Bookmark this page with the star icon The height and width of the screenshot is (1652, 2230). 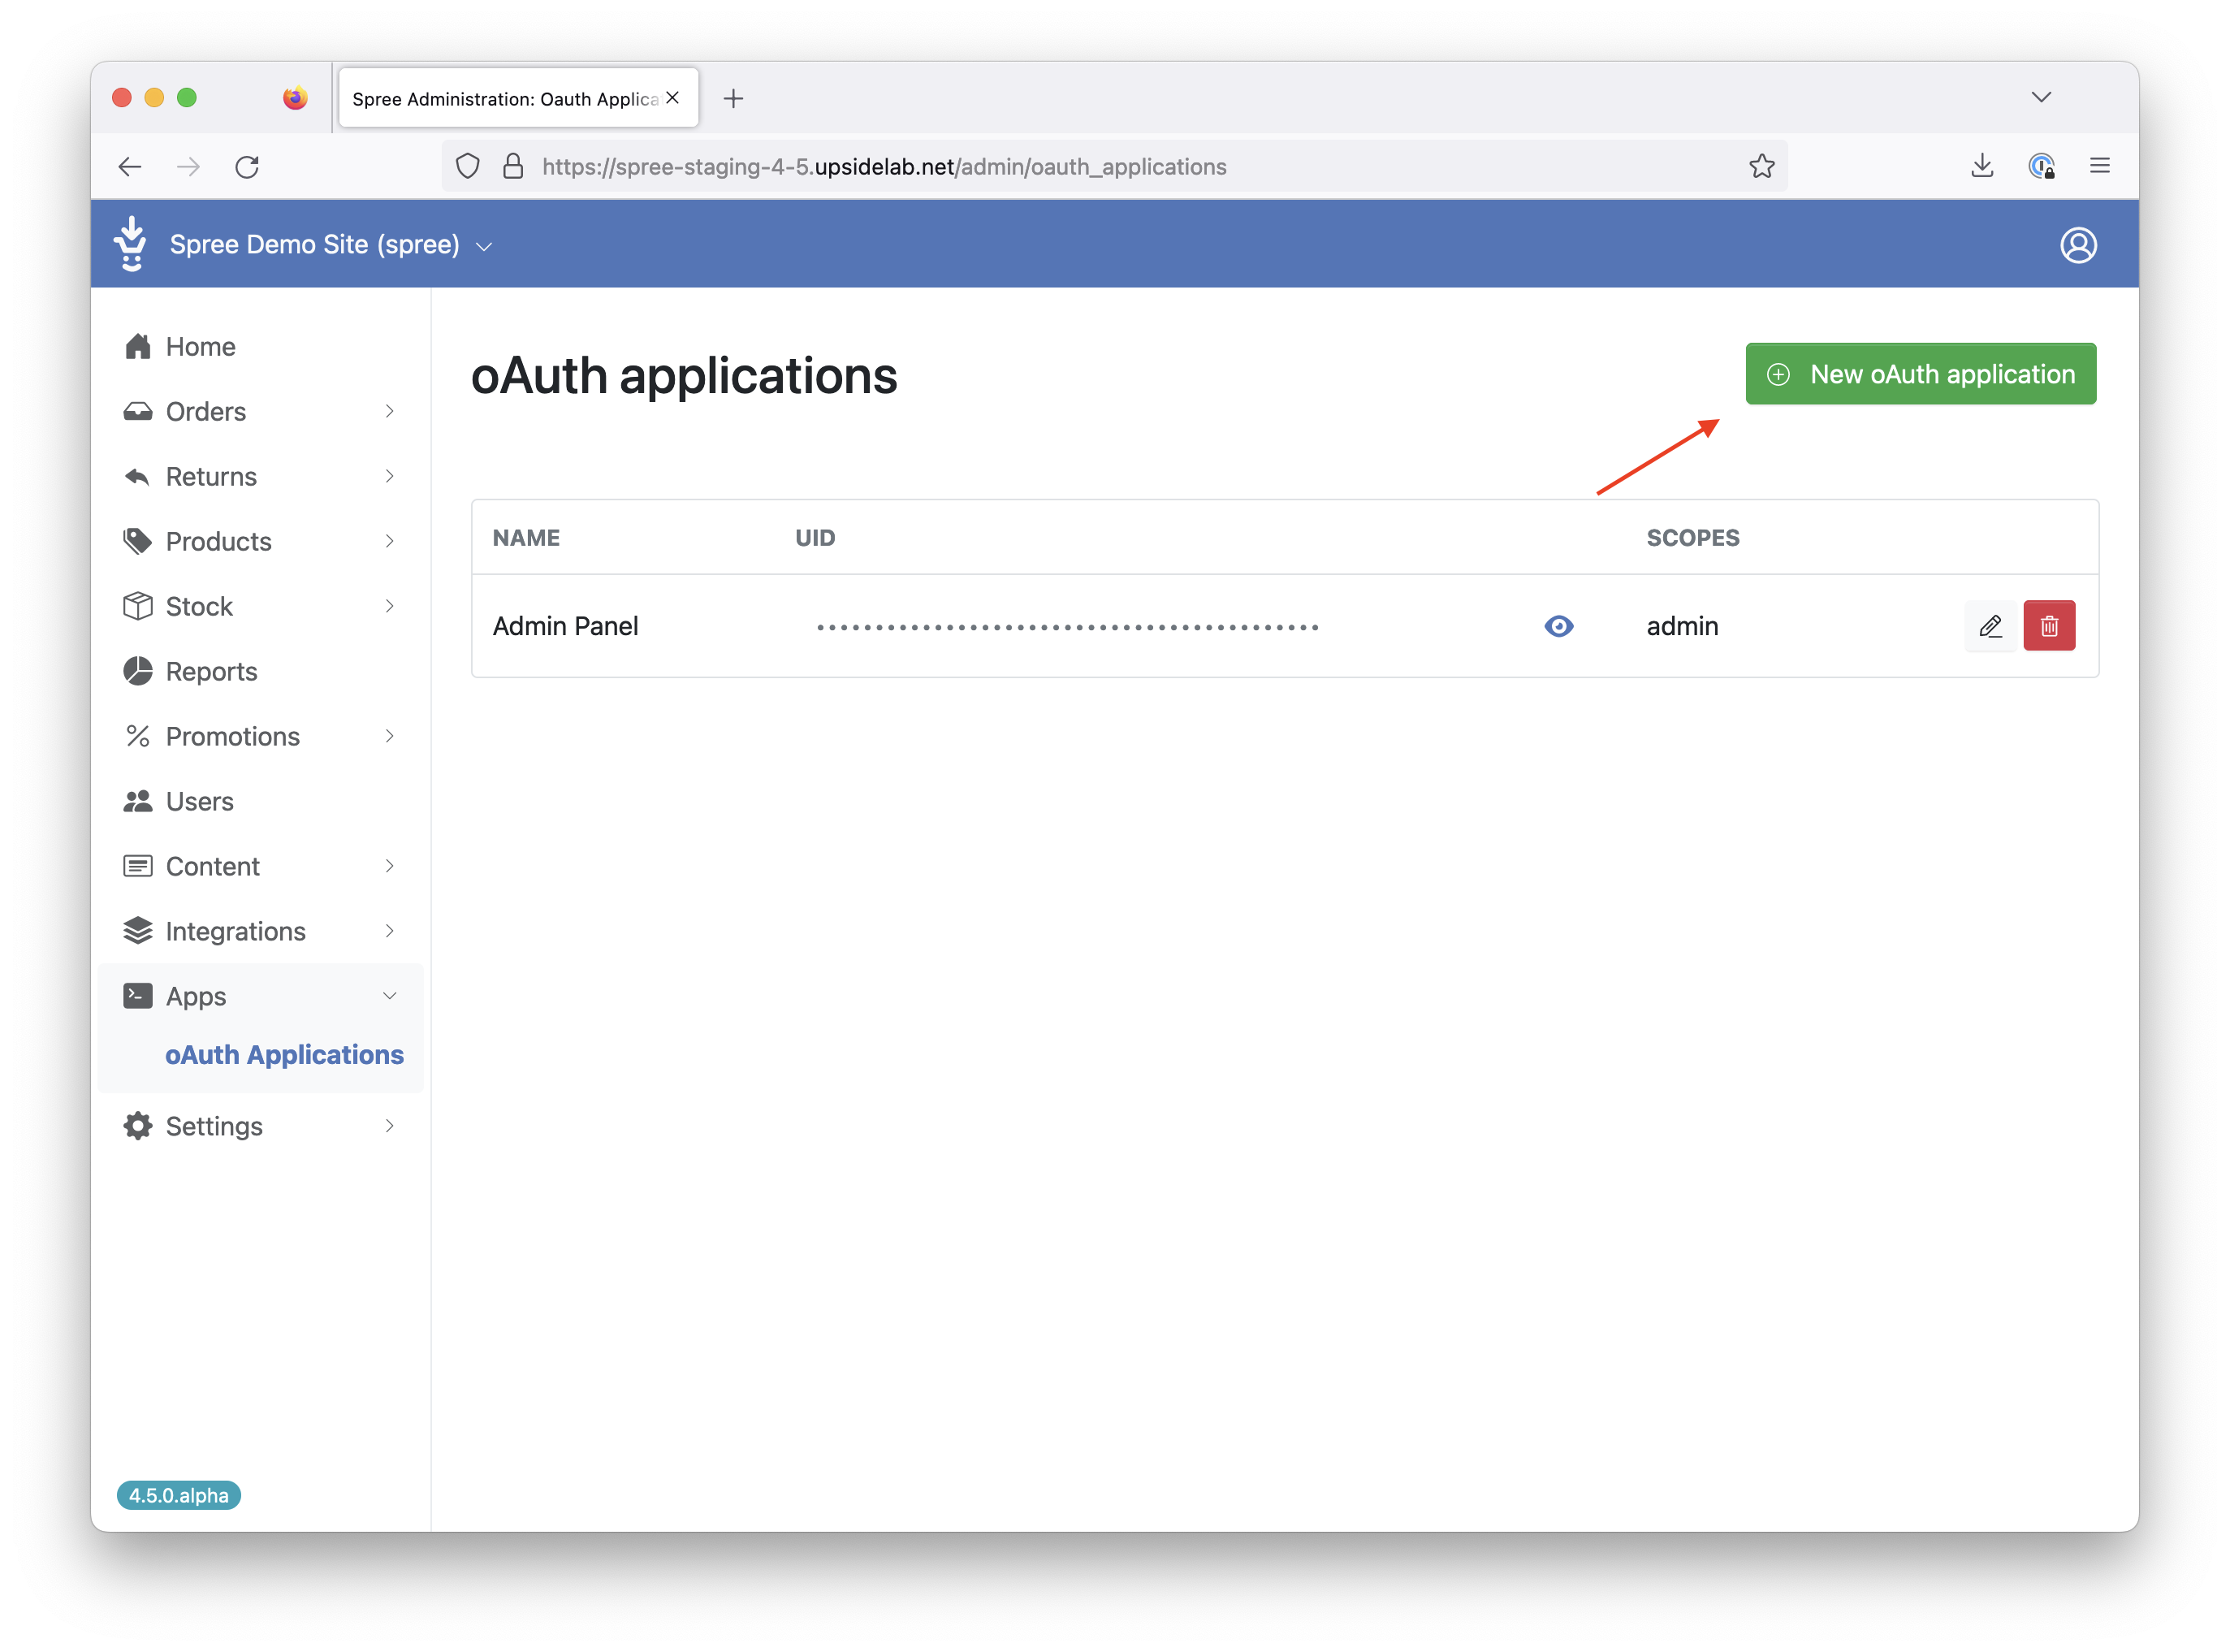pyautogui.click(x=1761, y=166)
